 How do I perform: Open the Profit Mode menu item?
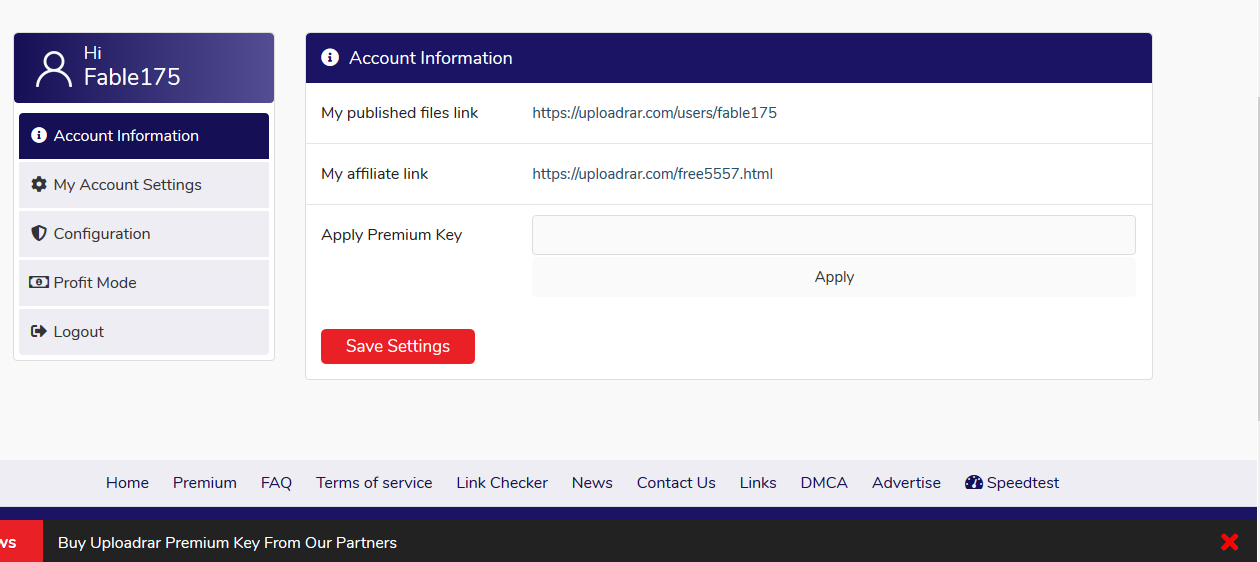[x=144, y=283]
